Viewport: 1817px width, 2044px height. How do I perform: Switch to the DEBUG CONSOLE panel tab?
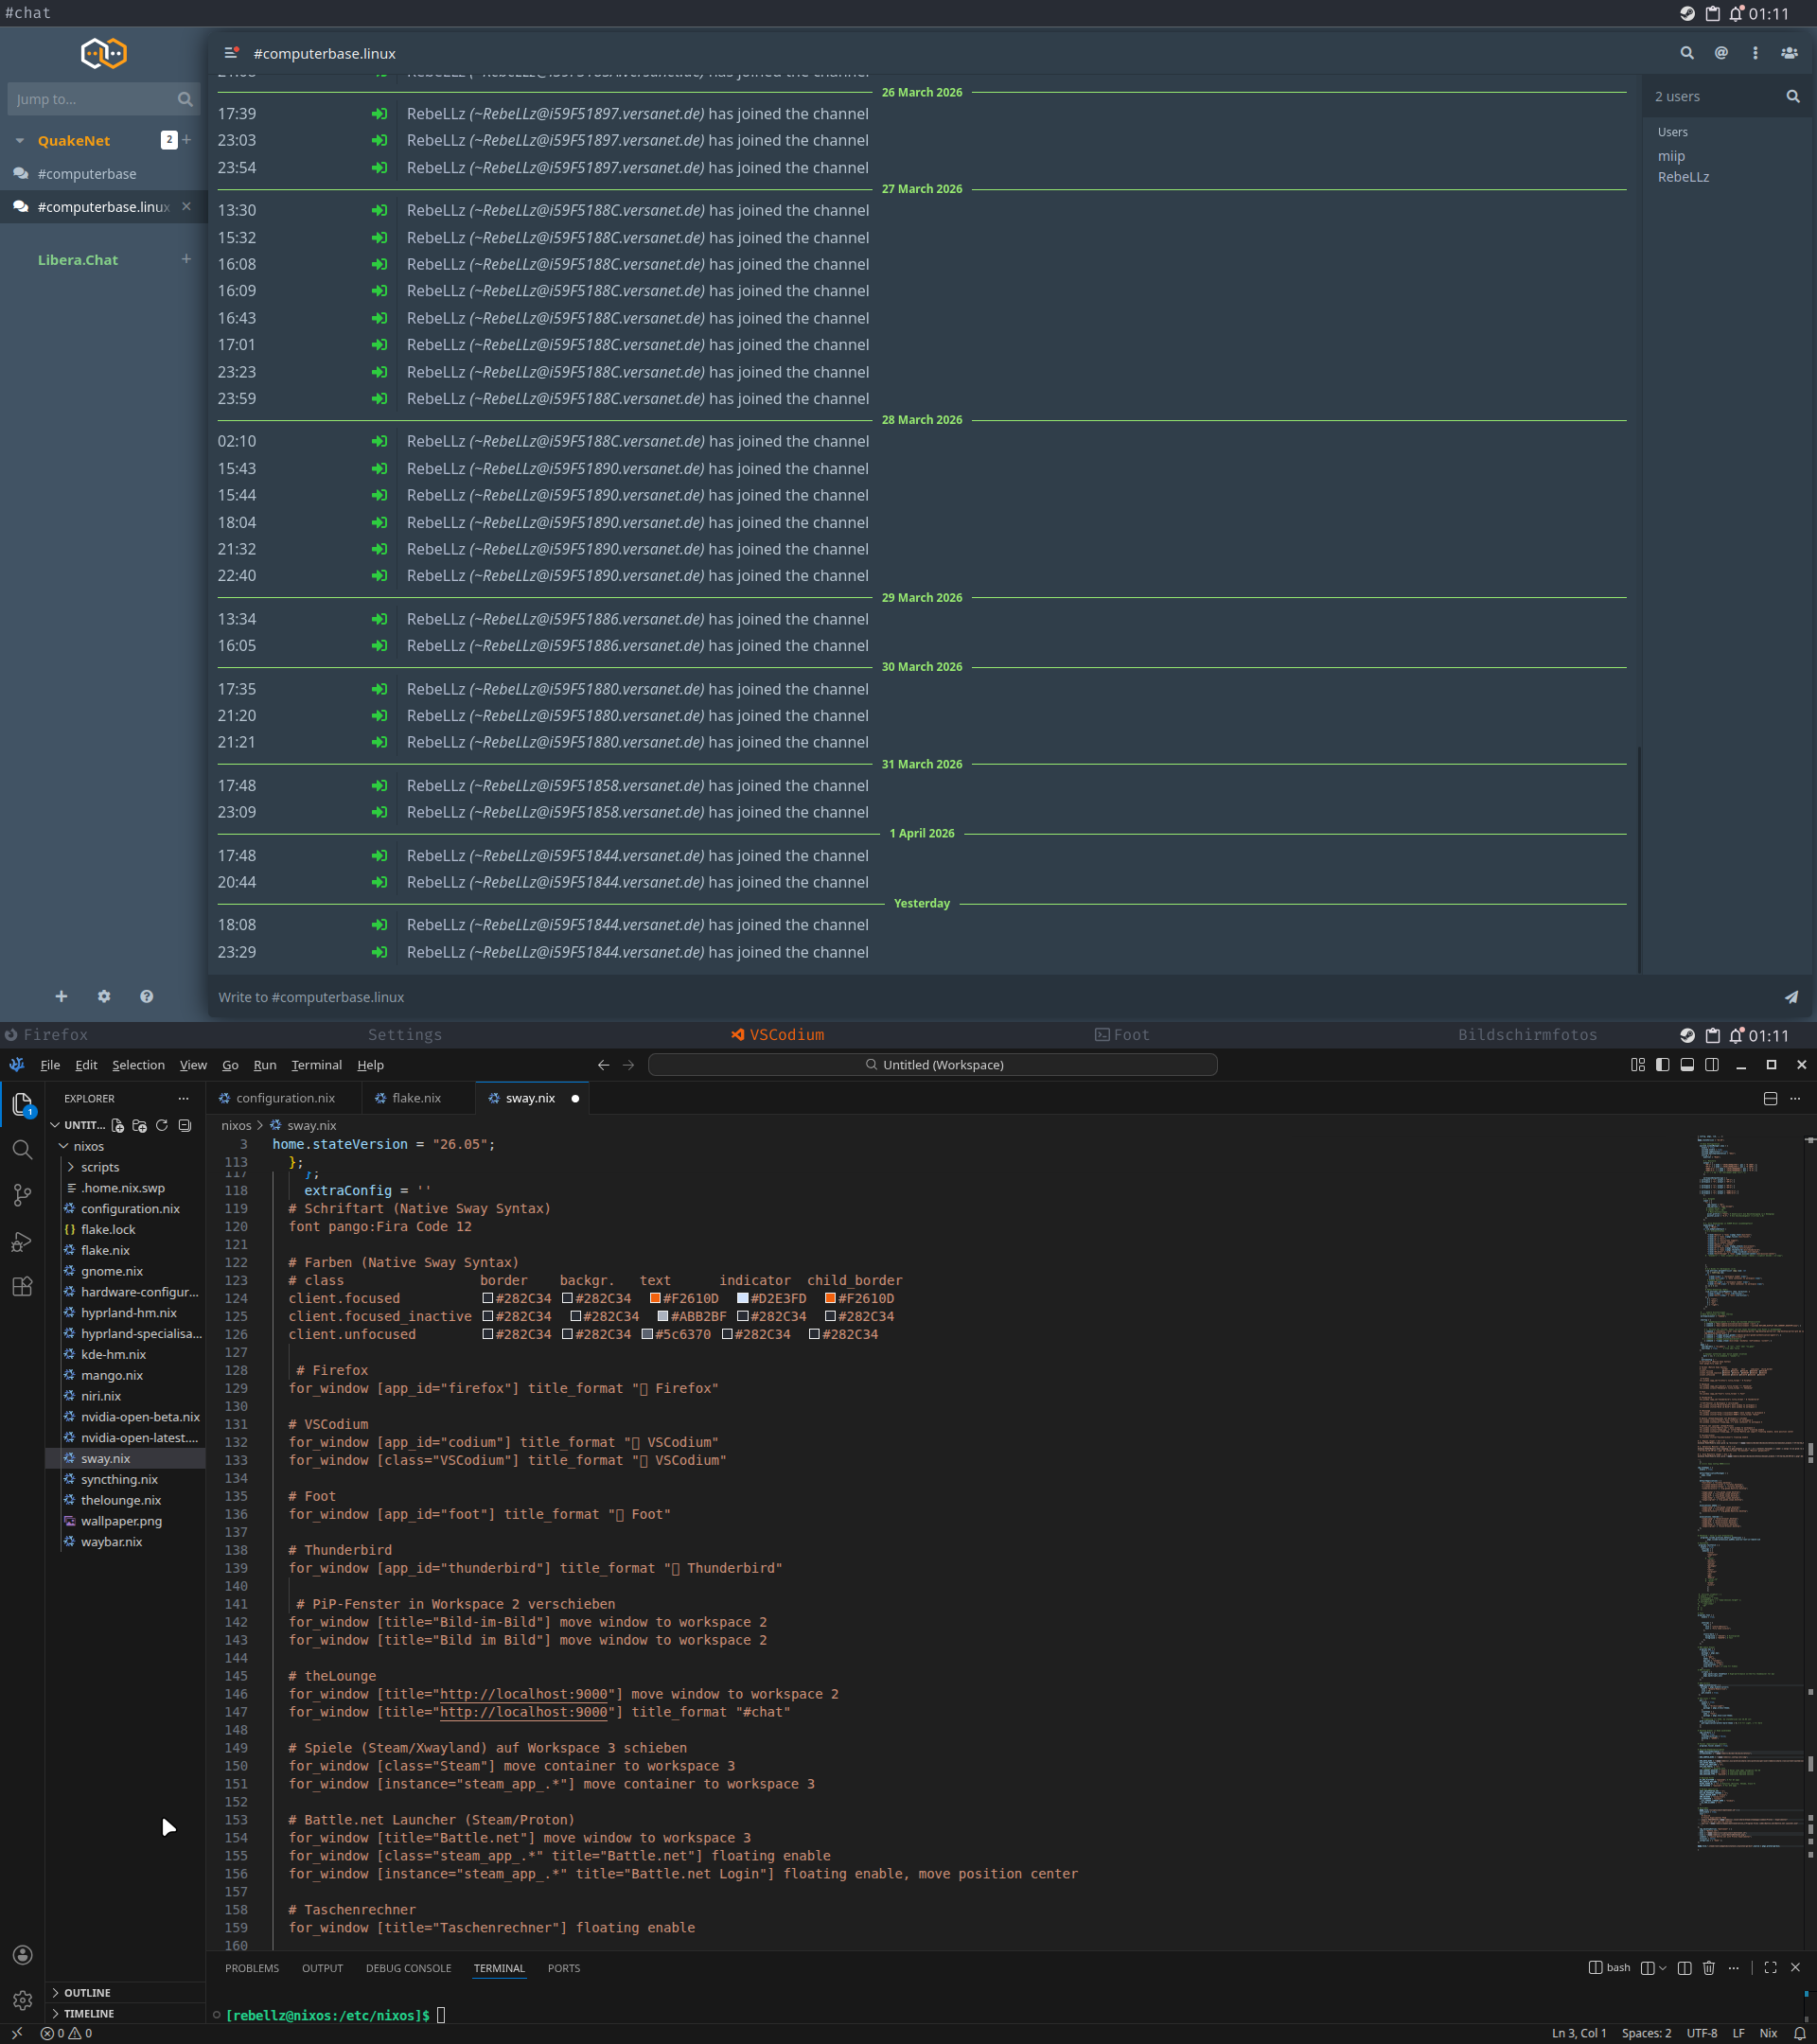pyautogui.click(x=408, y=1968)
